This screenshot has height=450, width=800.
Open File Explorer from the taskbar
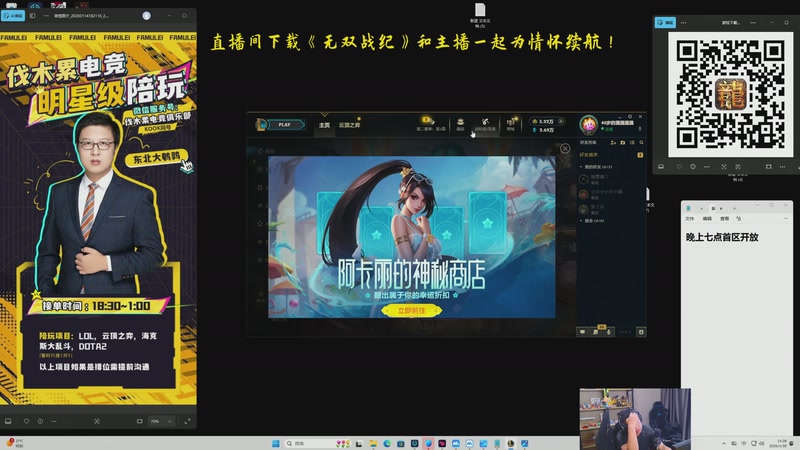(x=373, y=443)
